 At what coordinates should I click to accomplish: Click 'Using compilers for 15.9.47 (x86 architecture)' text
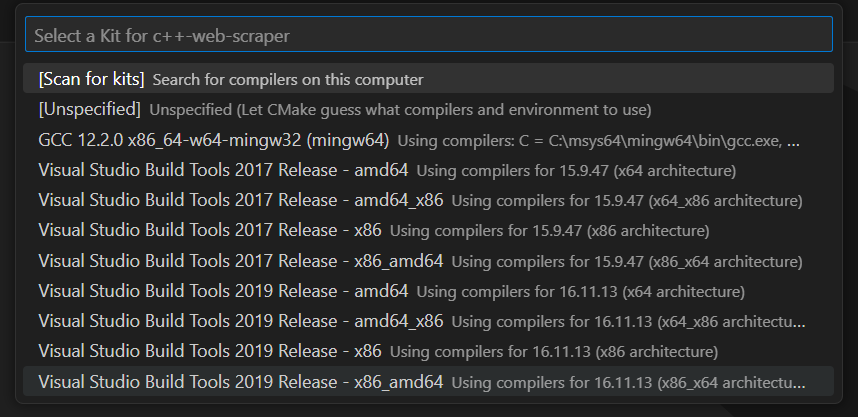point(549,231)
